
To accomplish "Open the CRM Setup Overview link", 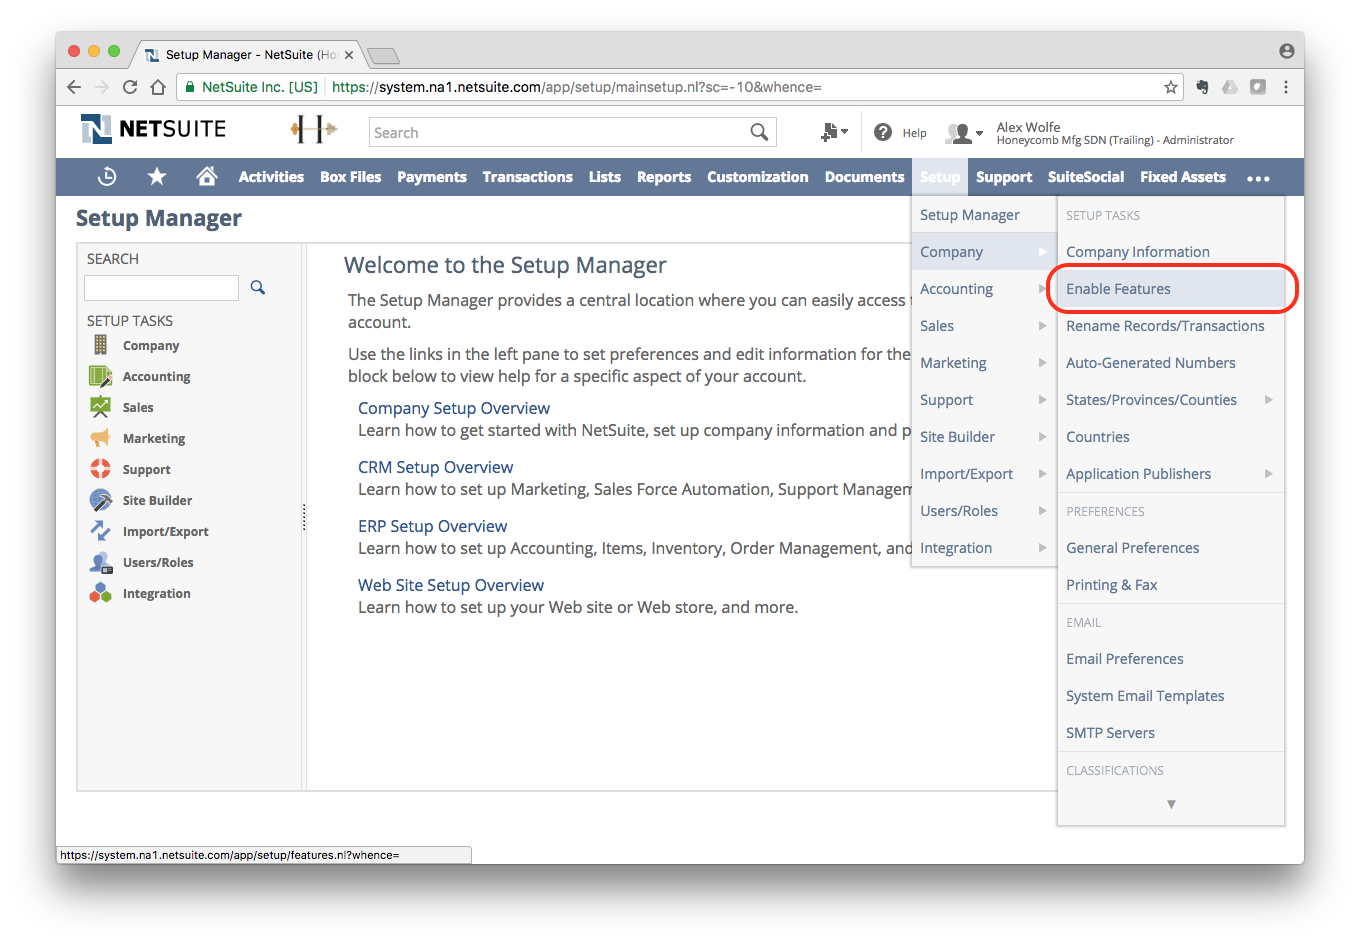I will (435, 467).
